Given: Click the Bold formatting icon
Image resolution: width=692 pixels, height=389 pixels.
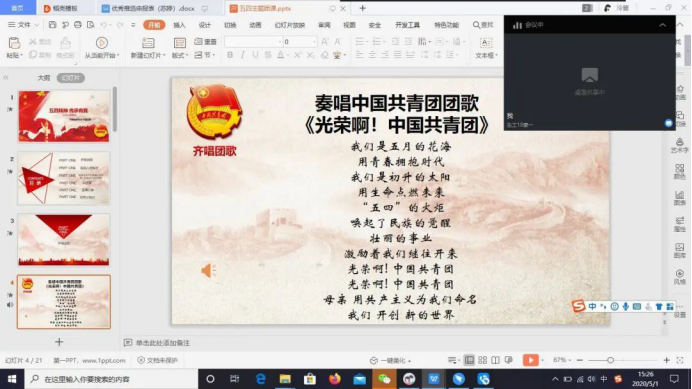Looking at the screenshot, I should coord(230,55).
